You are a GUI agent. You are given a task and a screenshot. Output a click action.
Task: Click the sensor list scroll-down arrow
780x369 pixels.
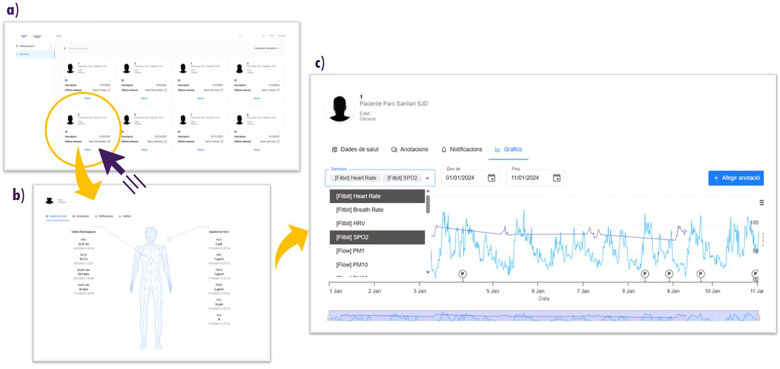(428, 273)
